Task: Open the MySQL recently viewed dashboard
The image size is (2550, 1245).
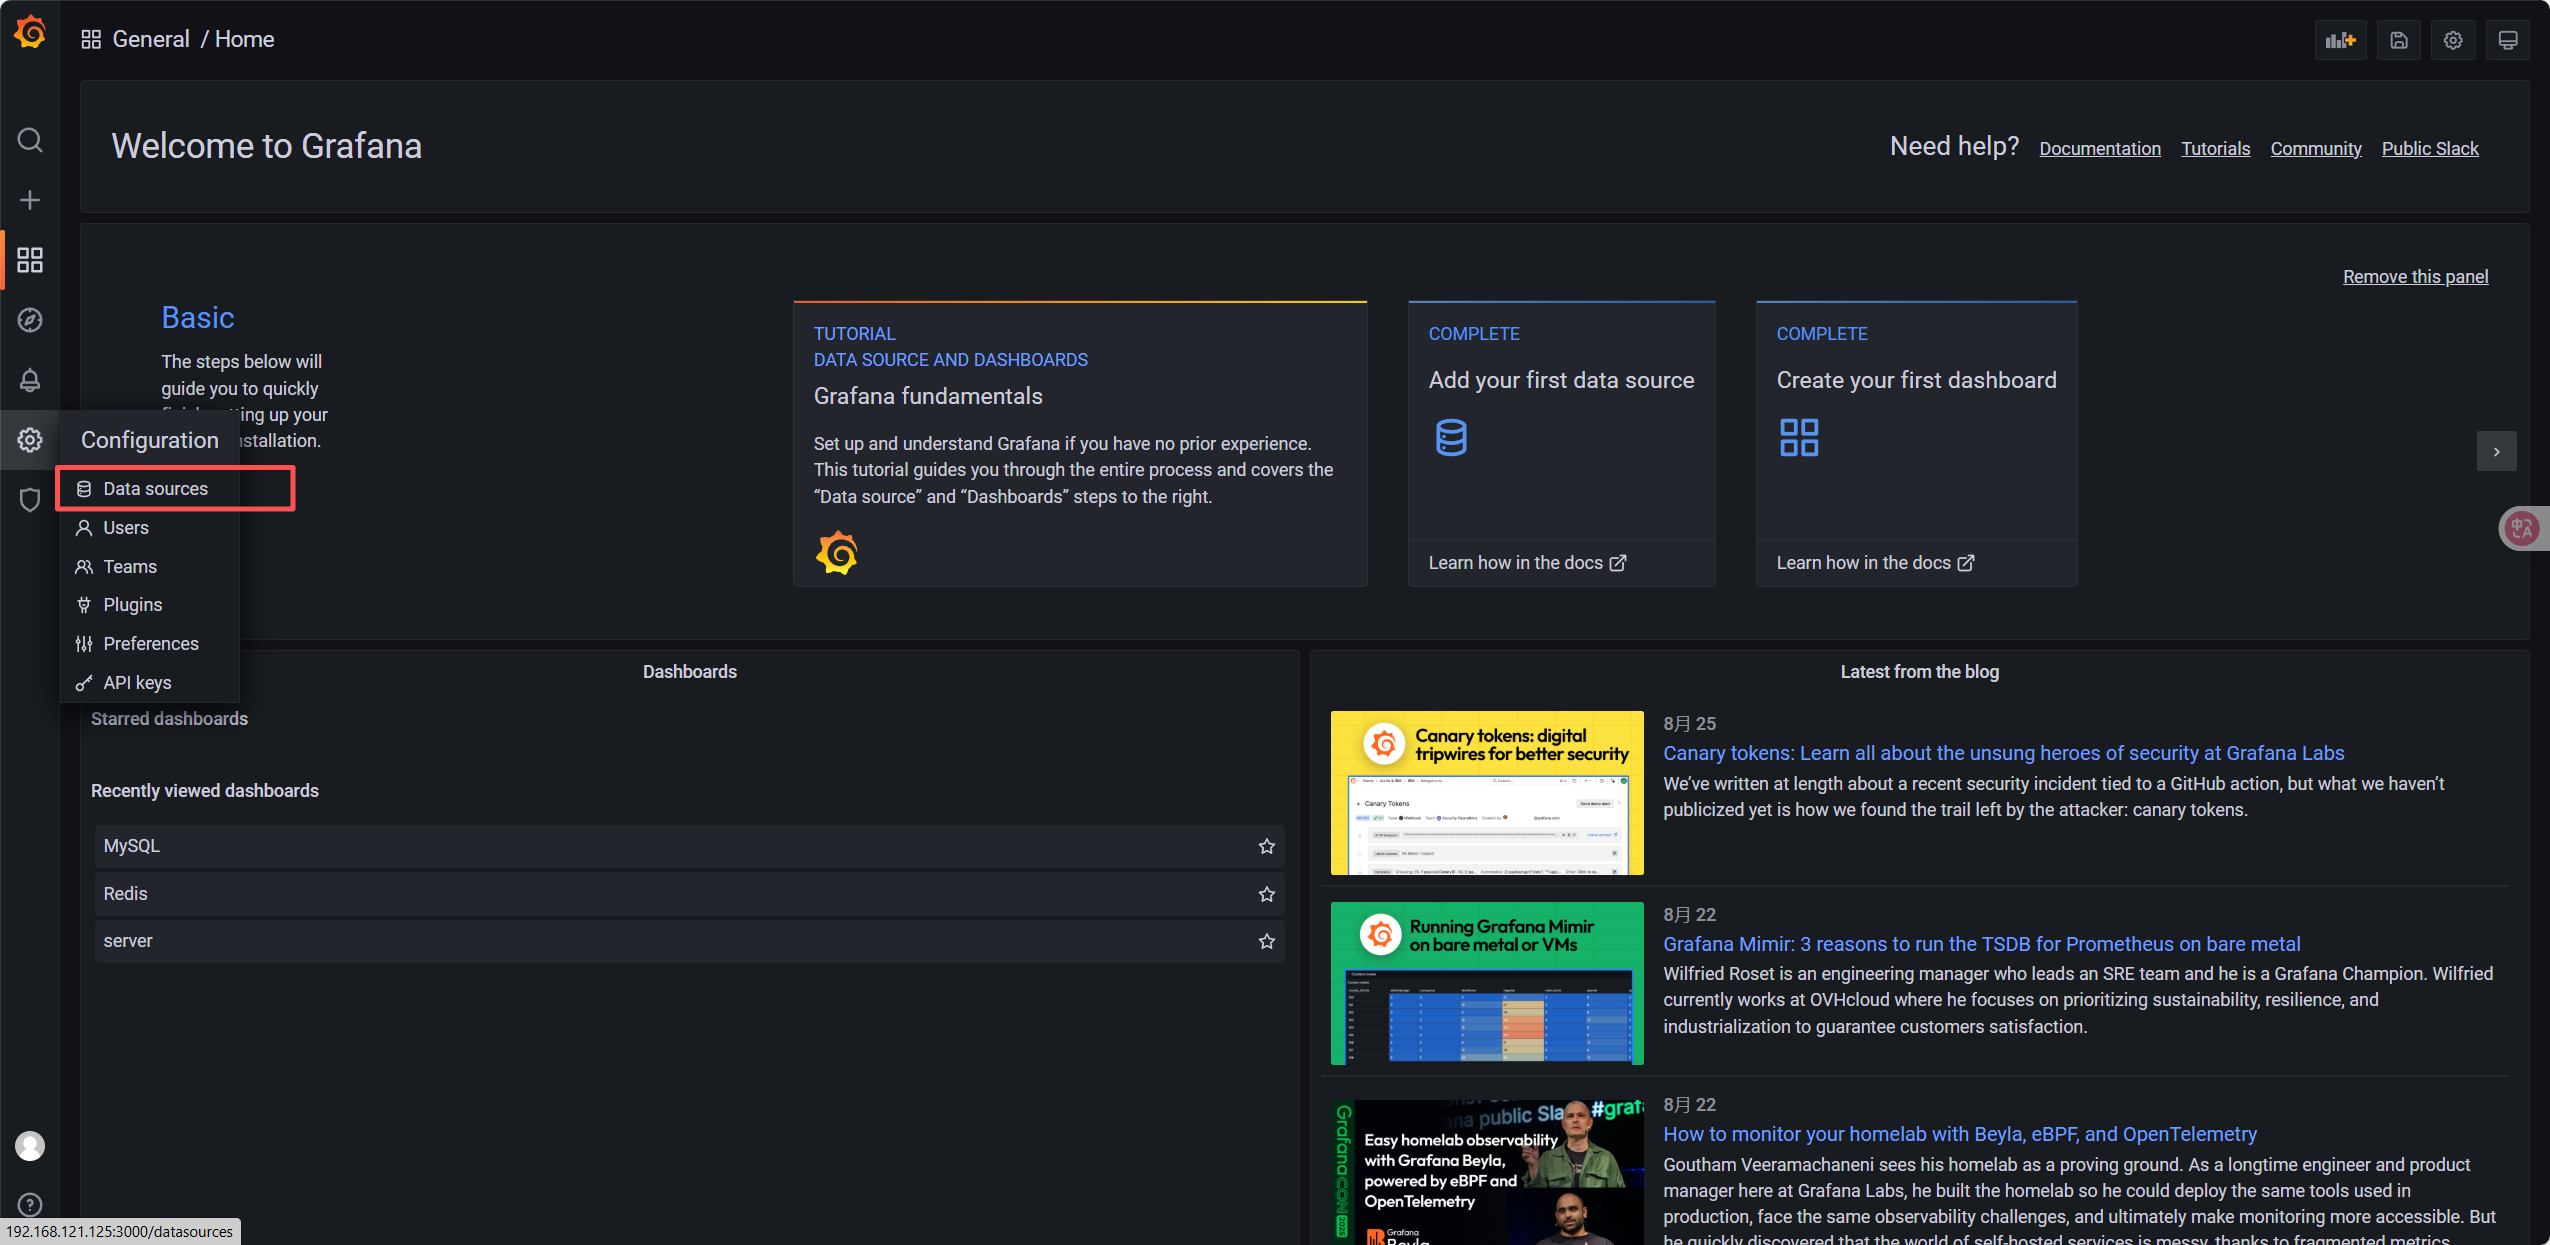Action: [689, 846]
